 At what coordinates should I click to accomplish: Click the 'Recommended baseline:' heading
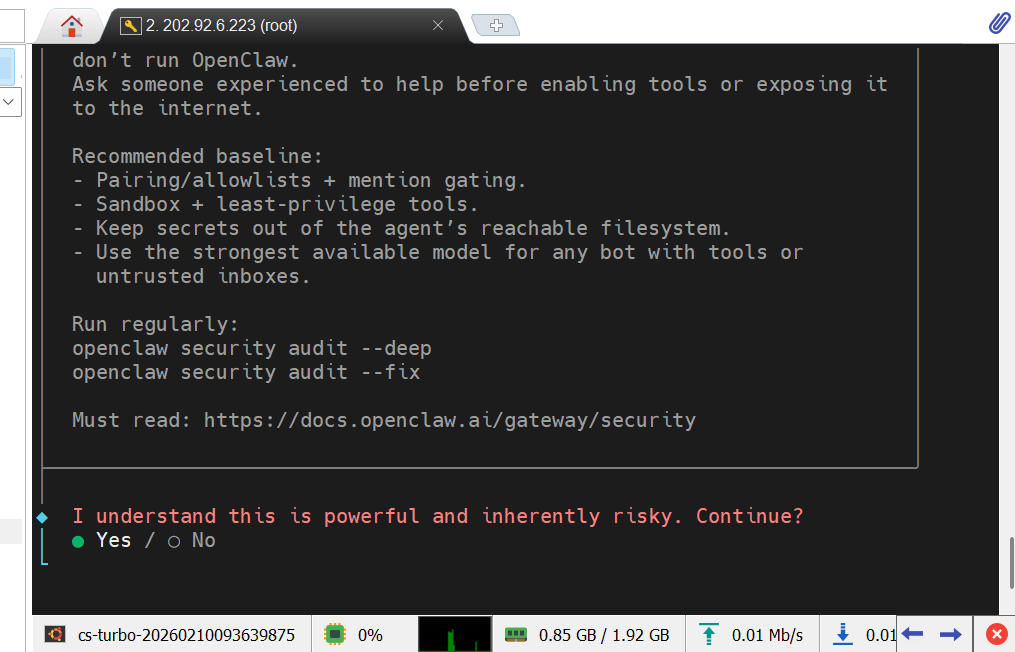click(197, 156)
